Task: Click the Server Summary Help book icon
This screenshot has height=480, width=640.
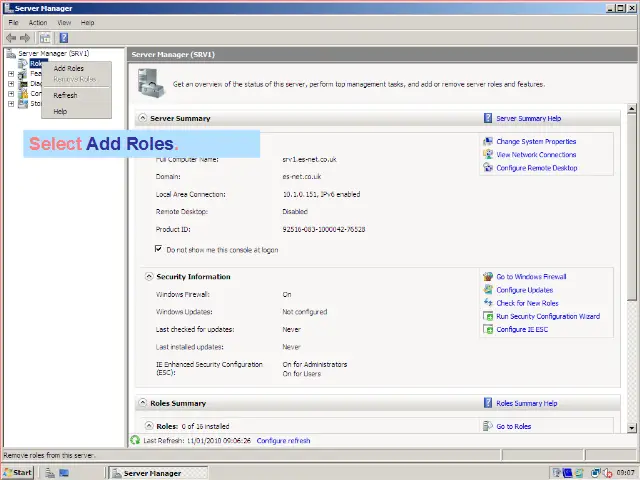Action: point(488,118)
